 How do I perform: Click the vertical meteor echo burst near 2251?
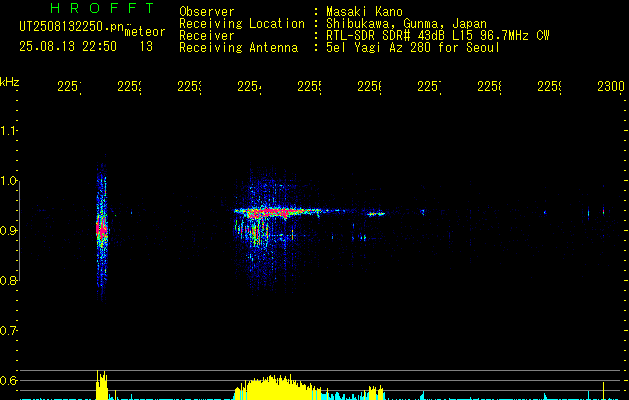[x=102, y=230]
